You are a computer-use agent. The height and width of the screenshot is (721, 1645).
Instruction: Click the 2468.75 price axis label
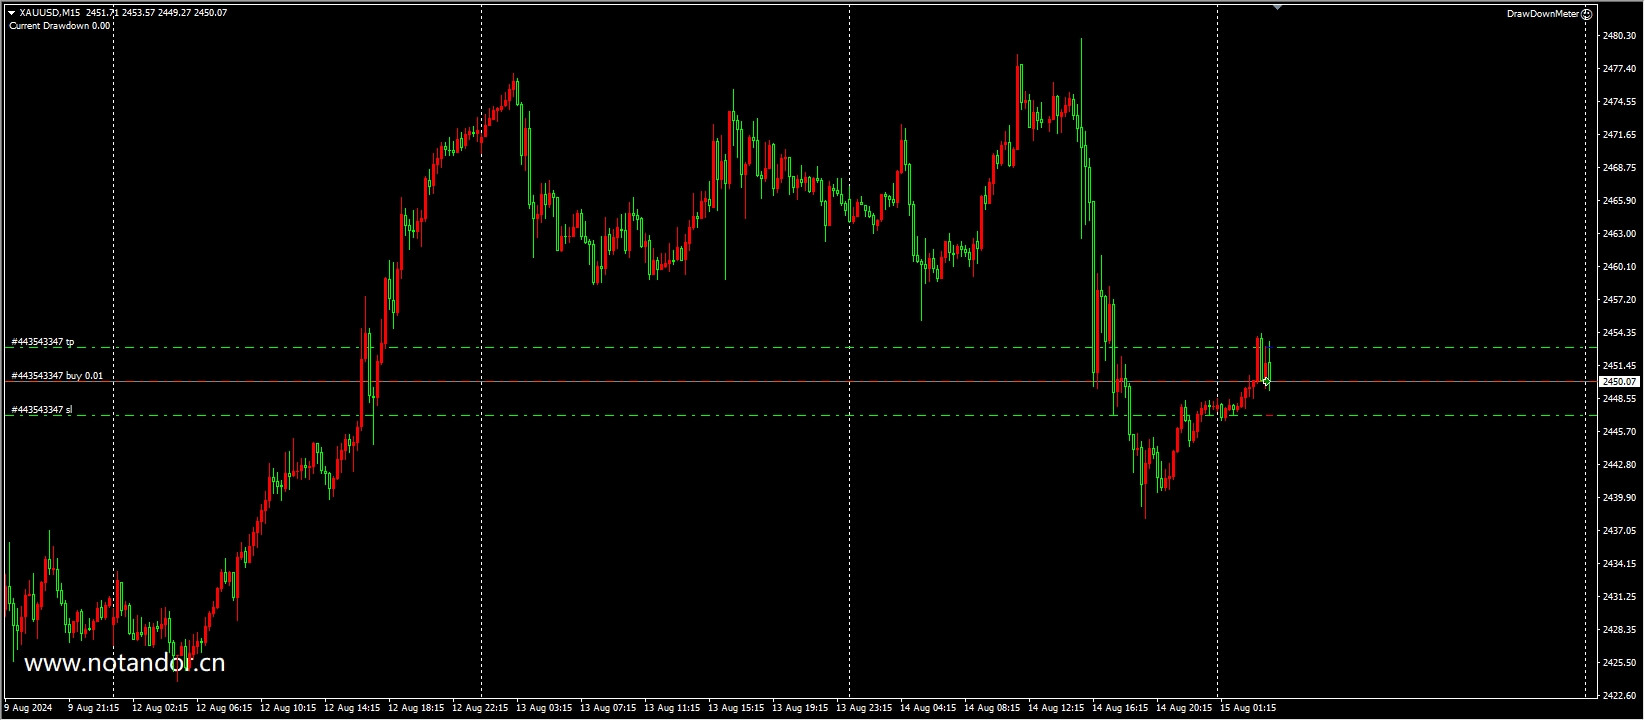click(x=1619, y=168)
